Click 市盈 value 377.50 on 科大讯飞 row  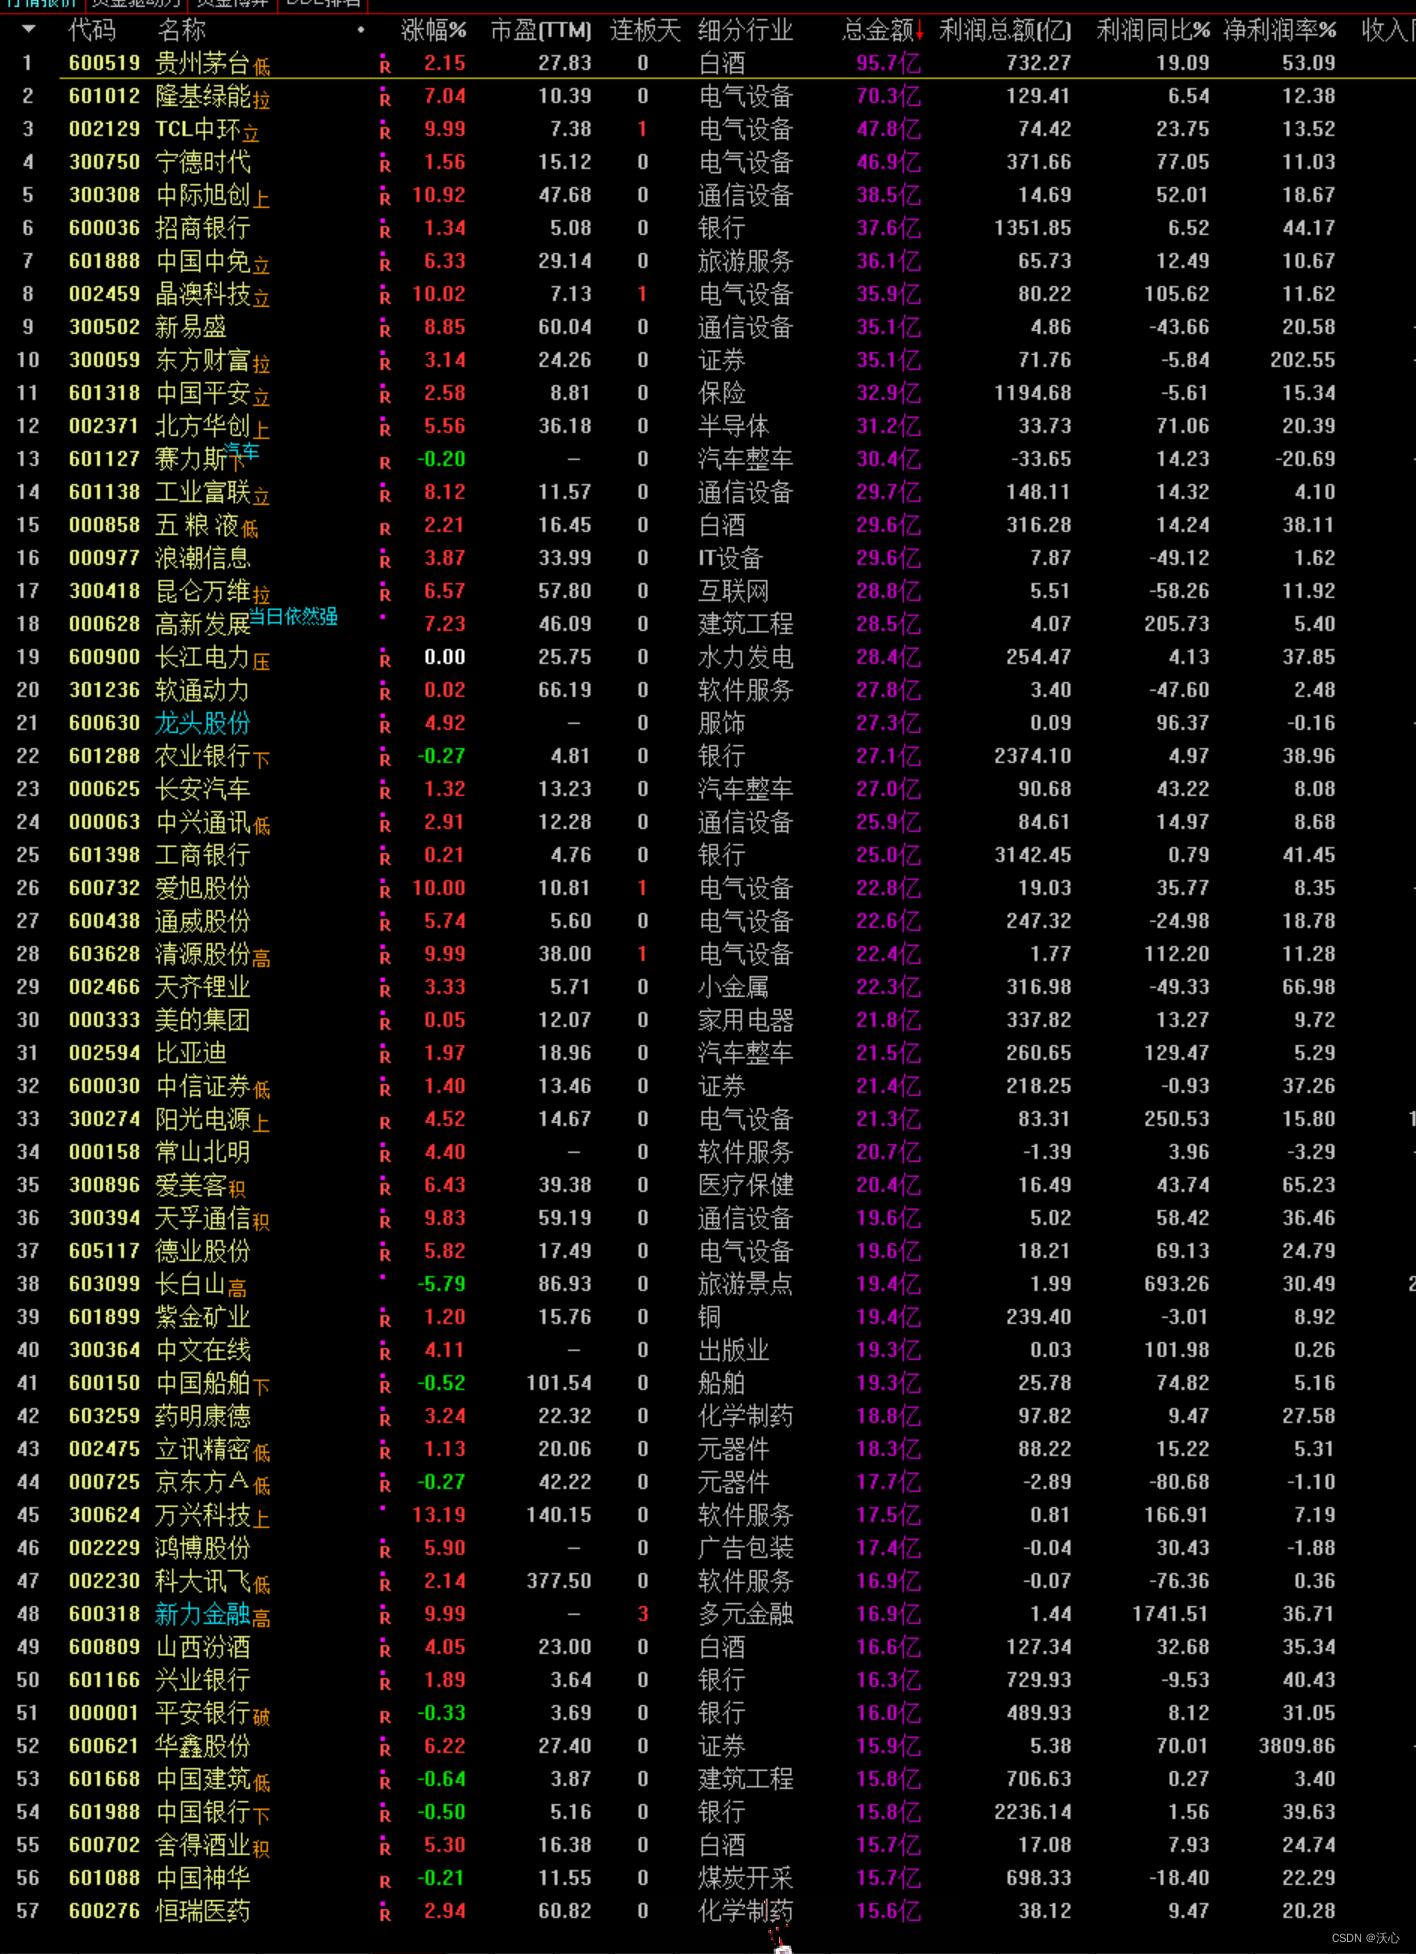tap(559, 1581)
